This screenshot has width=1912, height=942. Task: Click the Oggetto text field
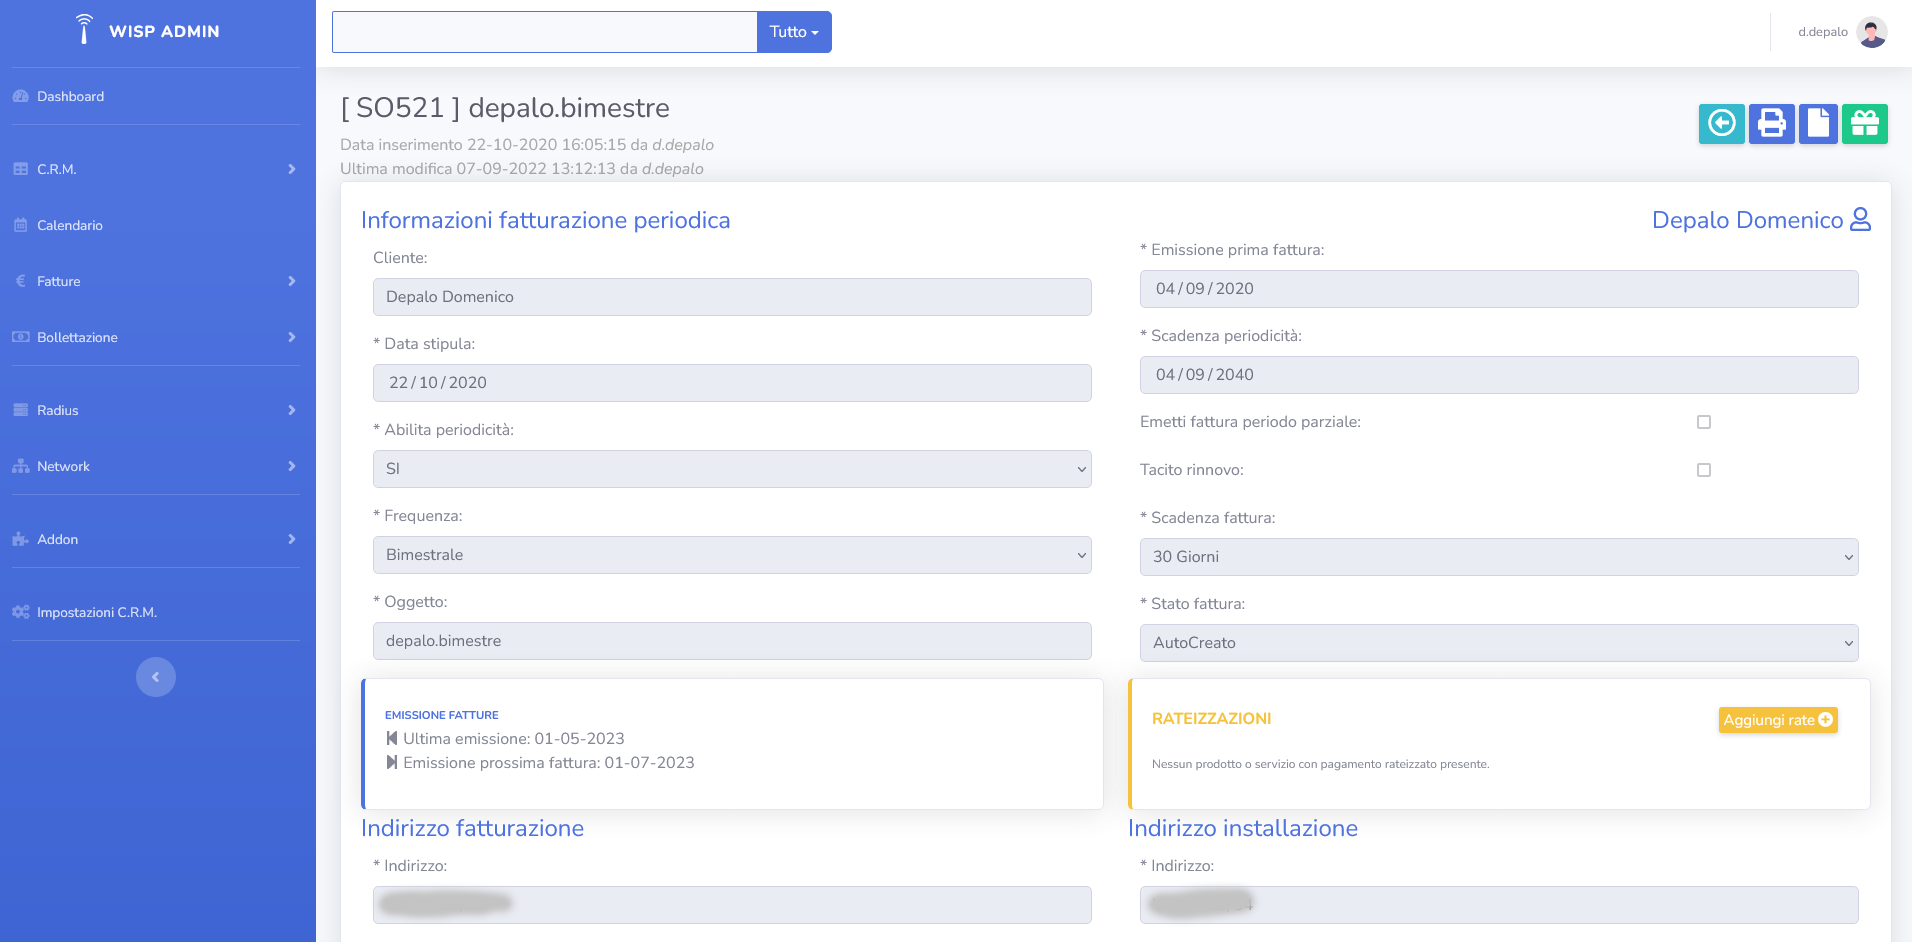point(732,641)
